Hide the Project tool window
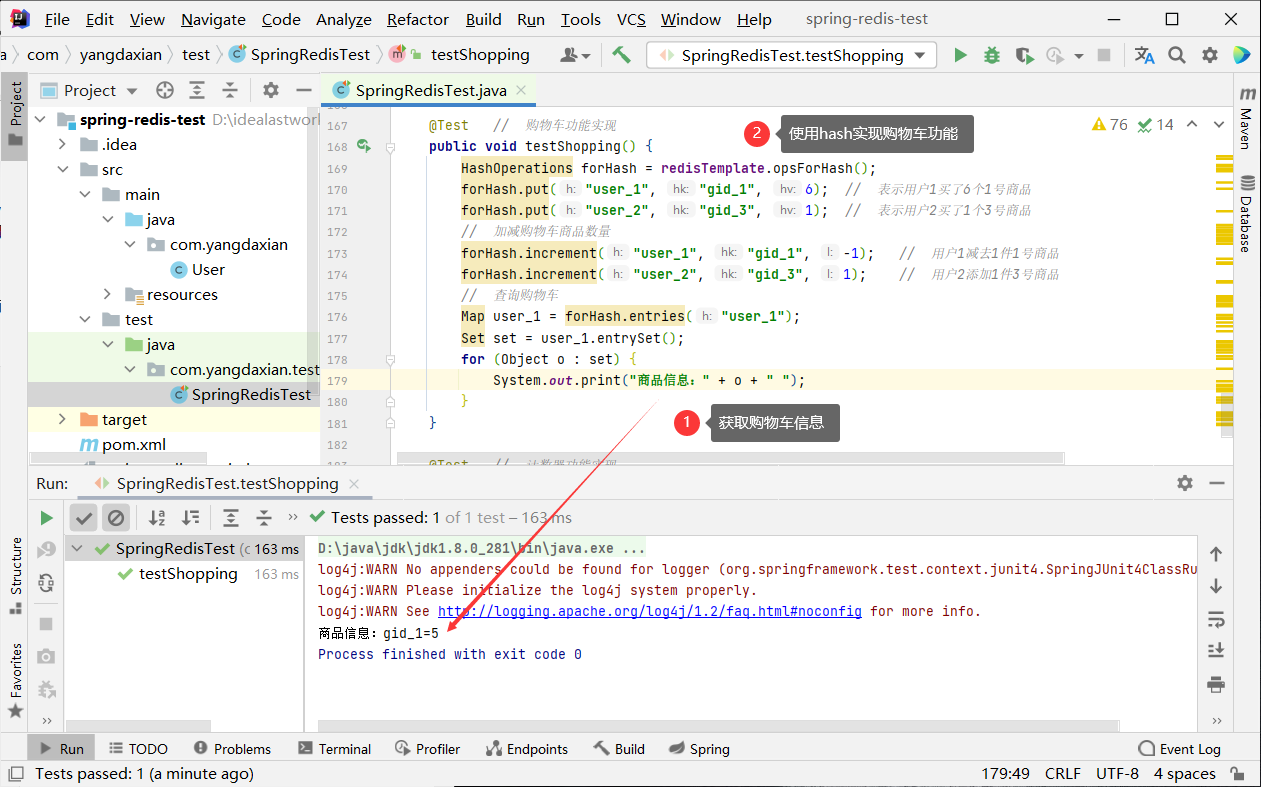1261x787 pixels. [302, 90]
